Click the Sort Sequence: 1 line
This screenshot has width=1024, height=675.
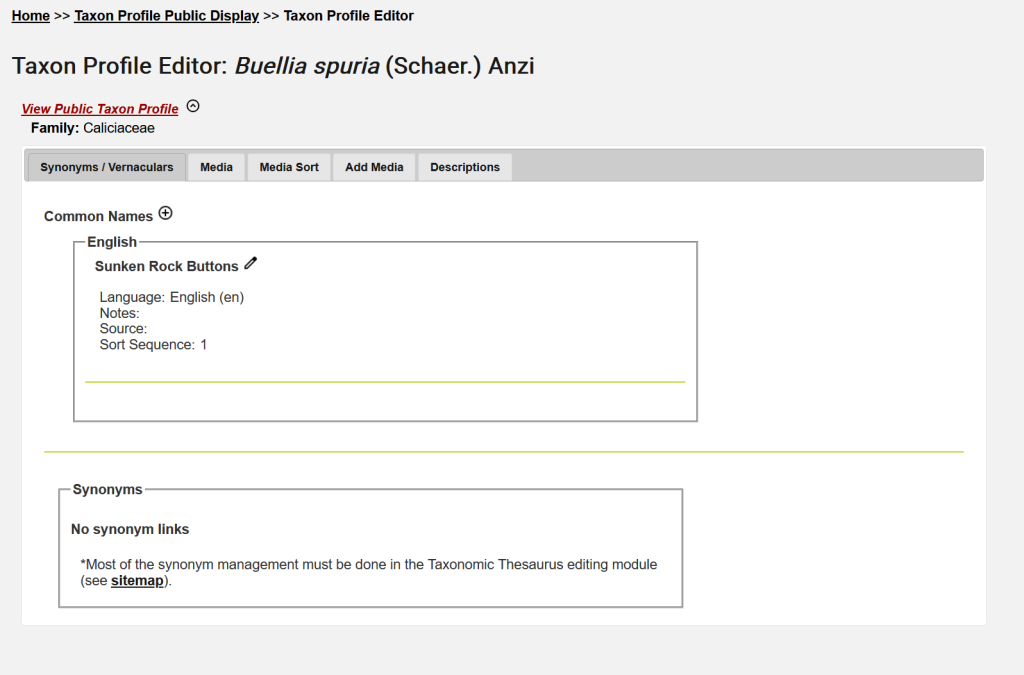point(153,345)
